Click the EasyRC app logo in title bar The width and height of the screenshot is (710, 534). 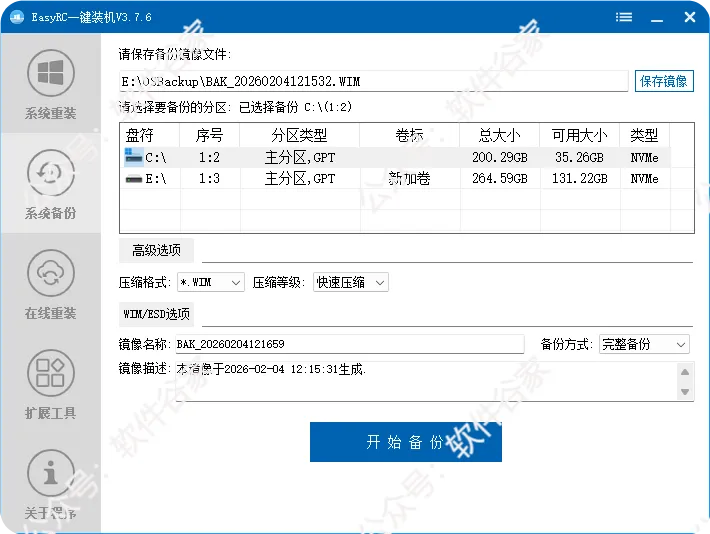pyautogui.click(x=17, y=17)
